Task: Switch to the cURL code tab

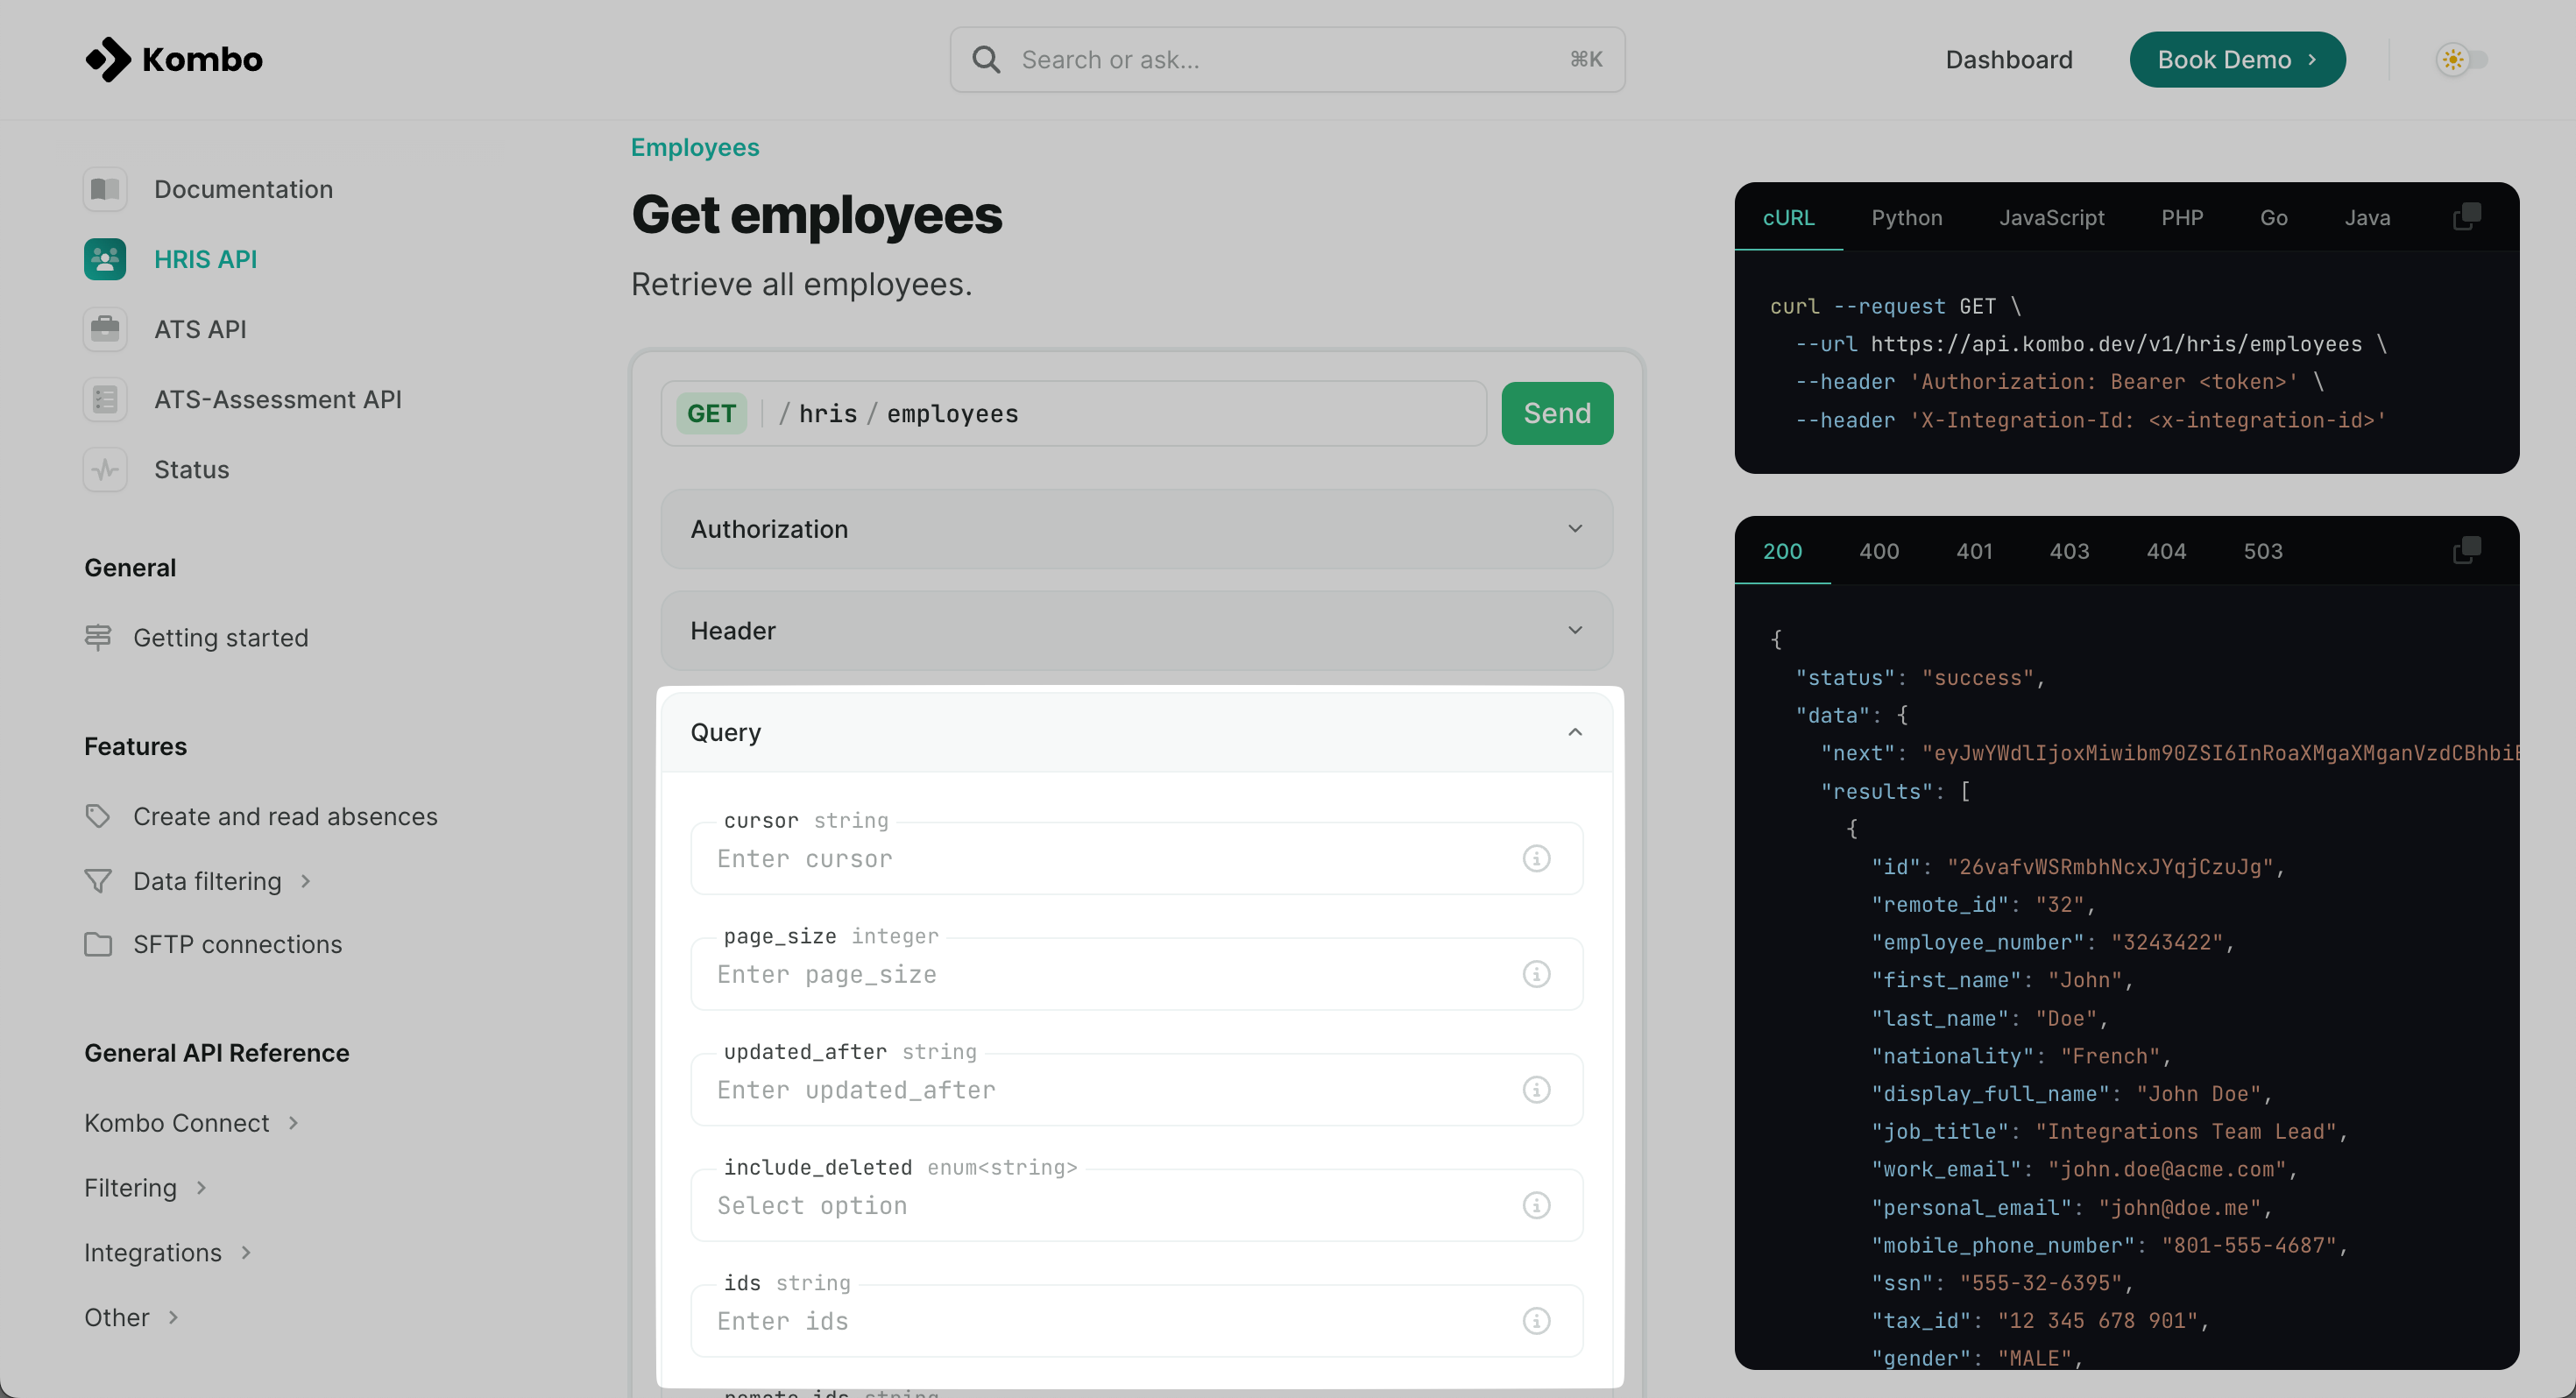Action: 1788,217
